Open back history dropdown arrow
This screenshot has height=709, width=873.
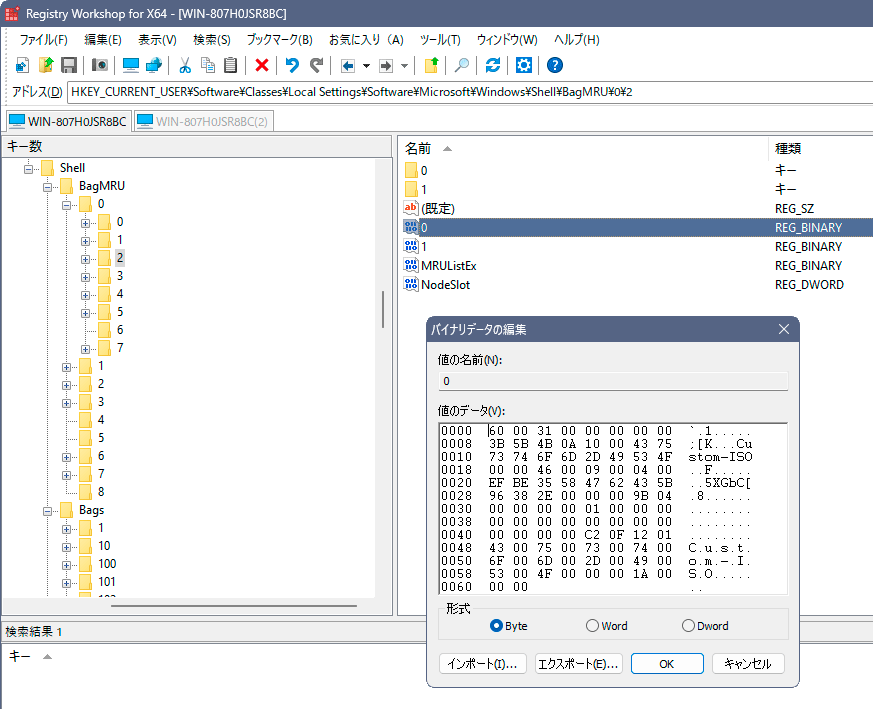point(366,66)
